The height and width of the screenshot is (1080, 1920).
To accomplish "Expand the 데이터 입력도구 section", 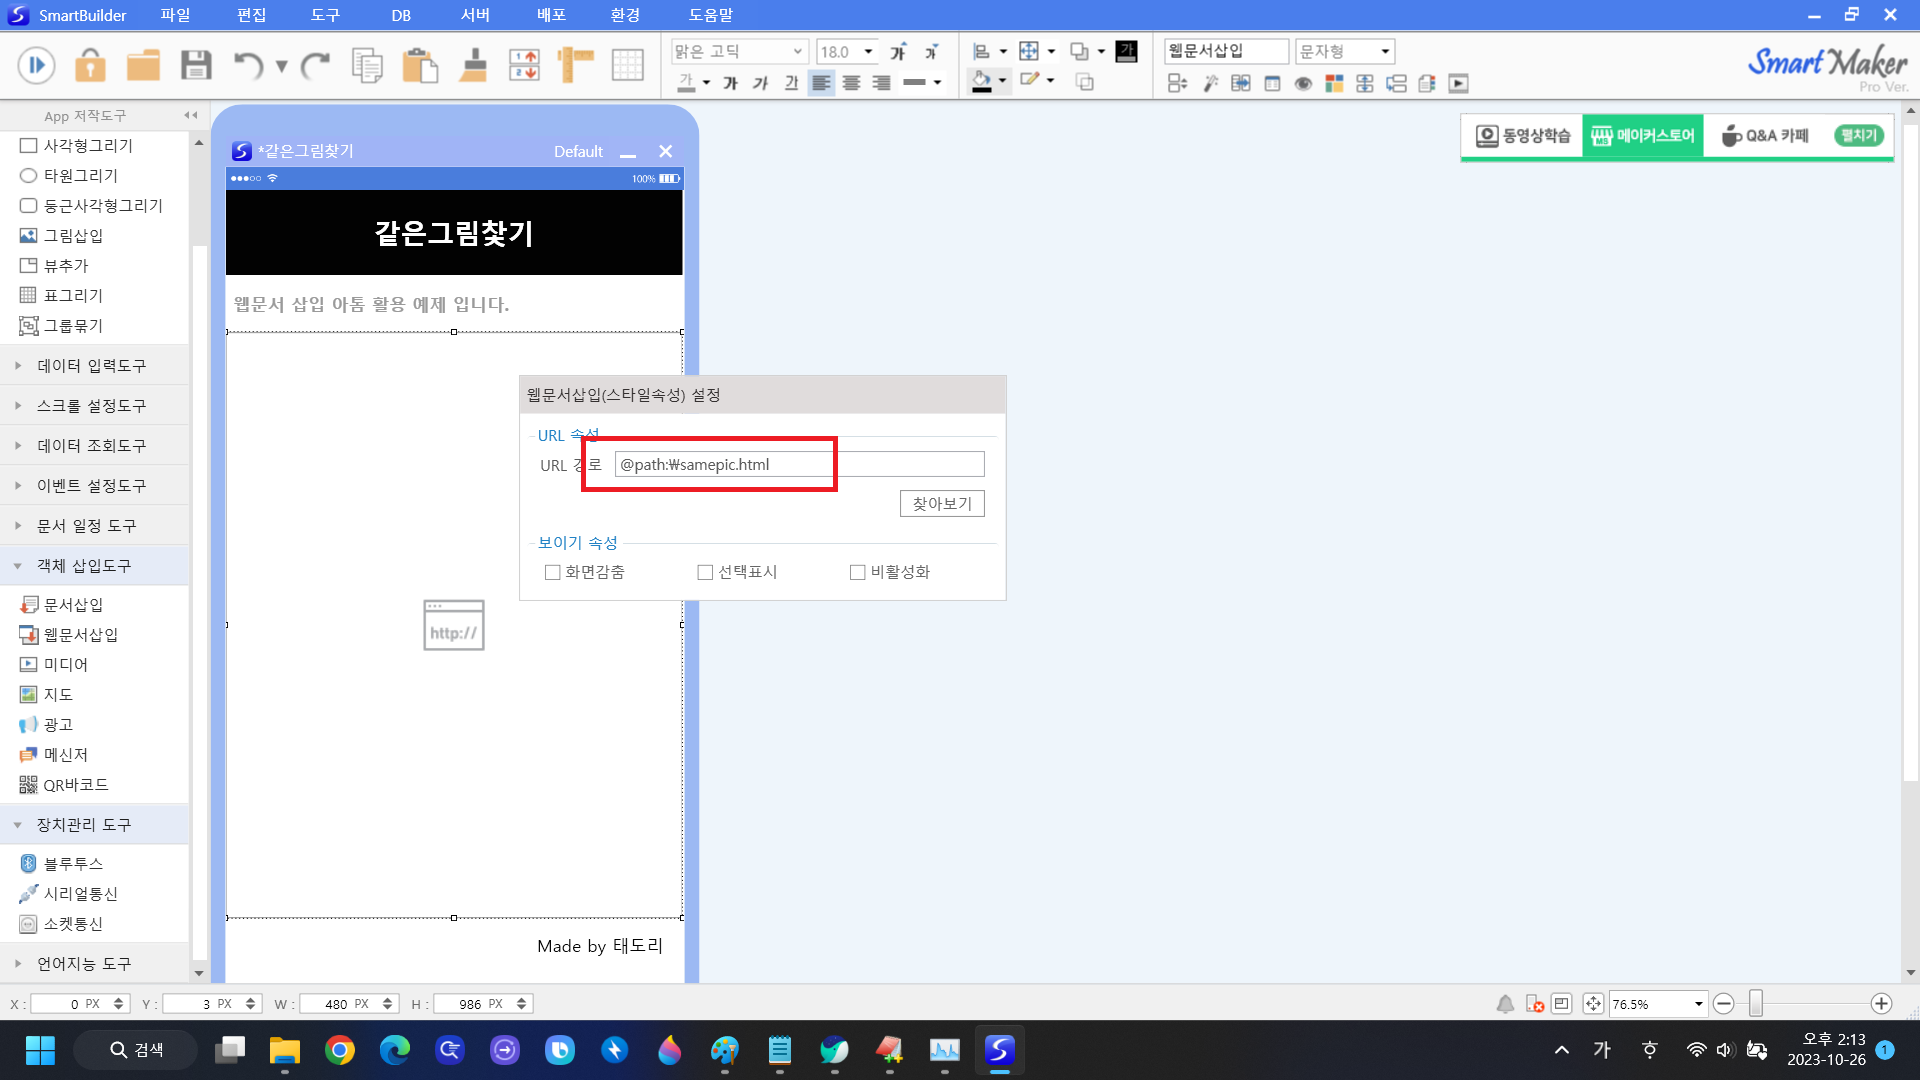I will tap(91, 365).
